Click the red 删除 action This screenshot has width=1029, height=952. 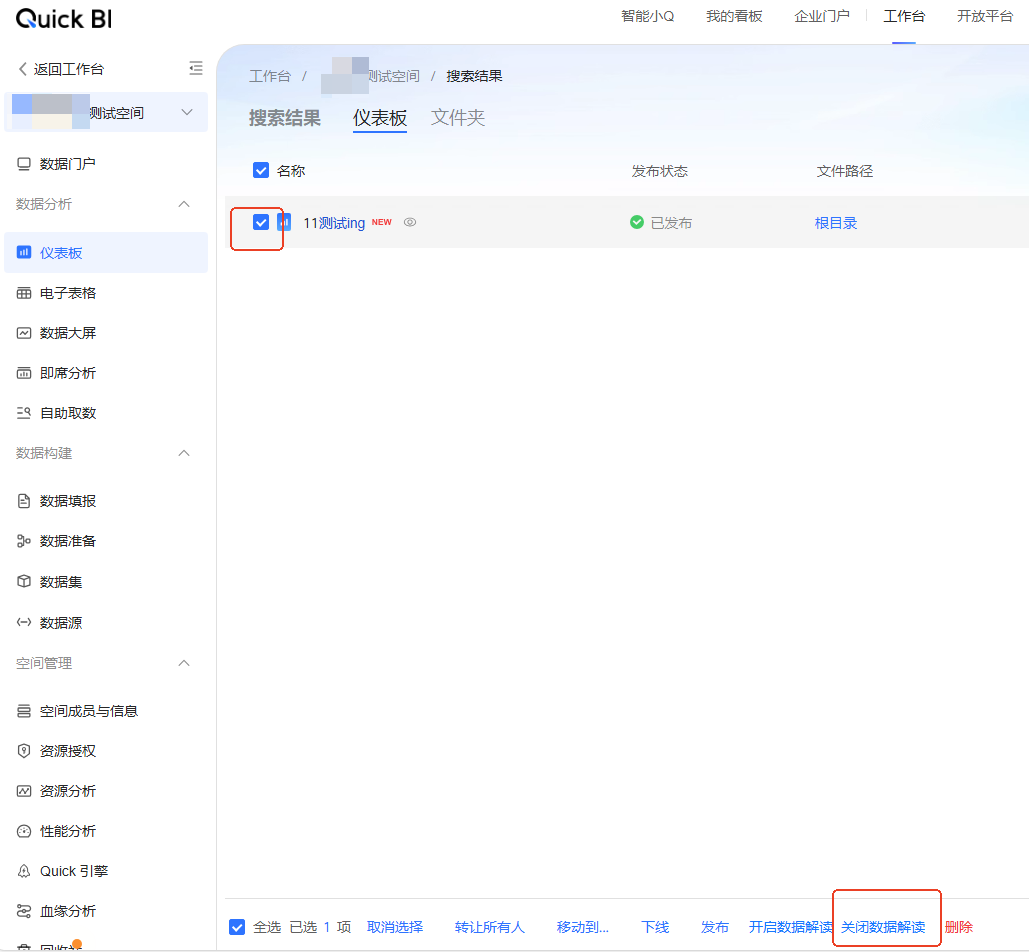[959, 927]
